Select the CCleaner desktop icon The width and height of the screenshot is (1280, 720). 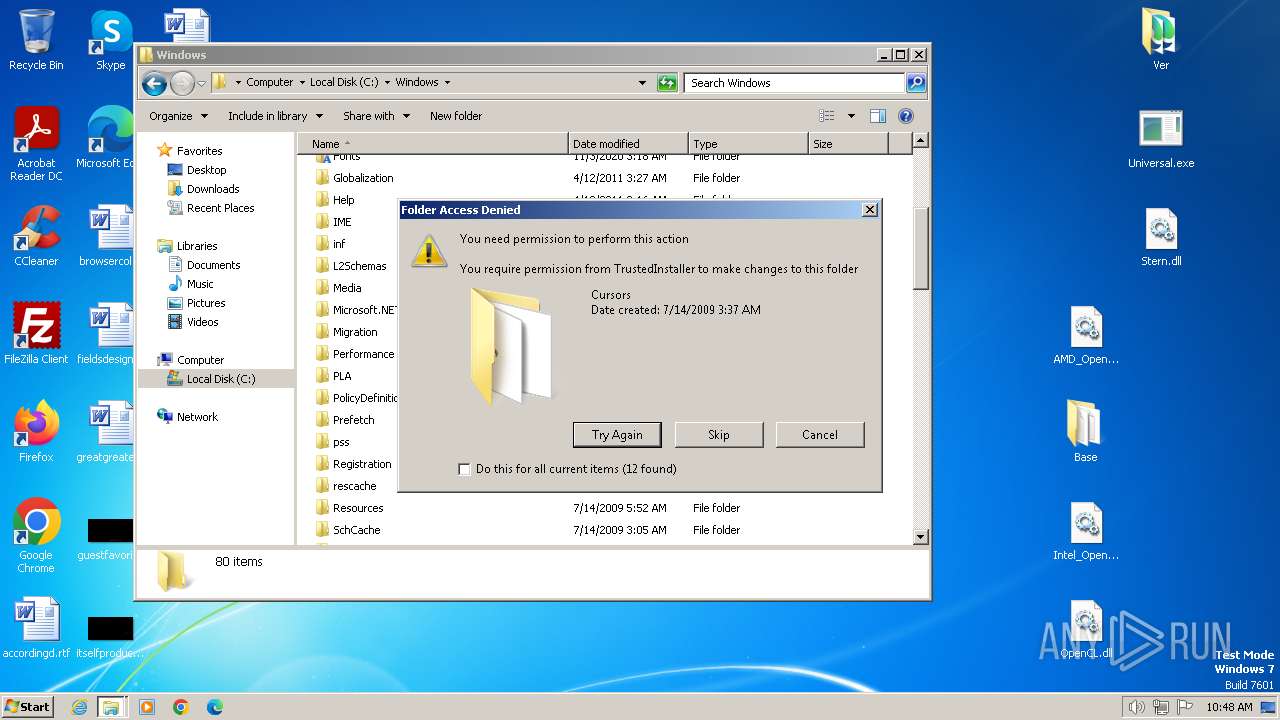36,236
